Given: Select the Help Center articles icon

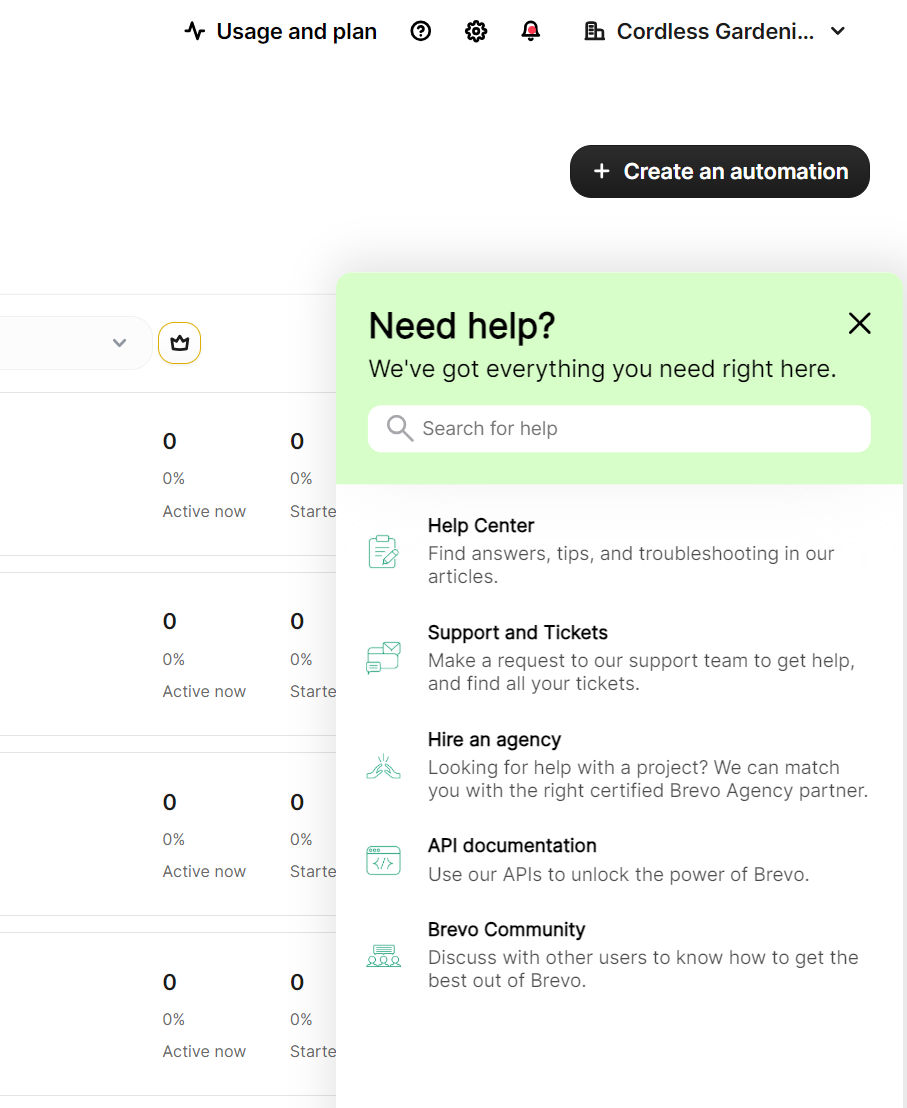Looking at the screenshot, I should coord(383,550).
